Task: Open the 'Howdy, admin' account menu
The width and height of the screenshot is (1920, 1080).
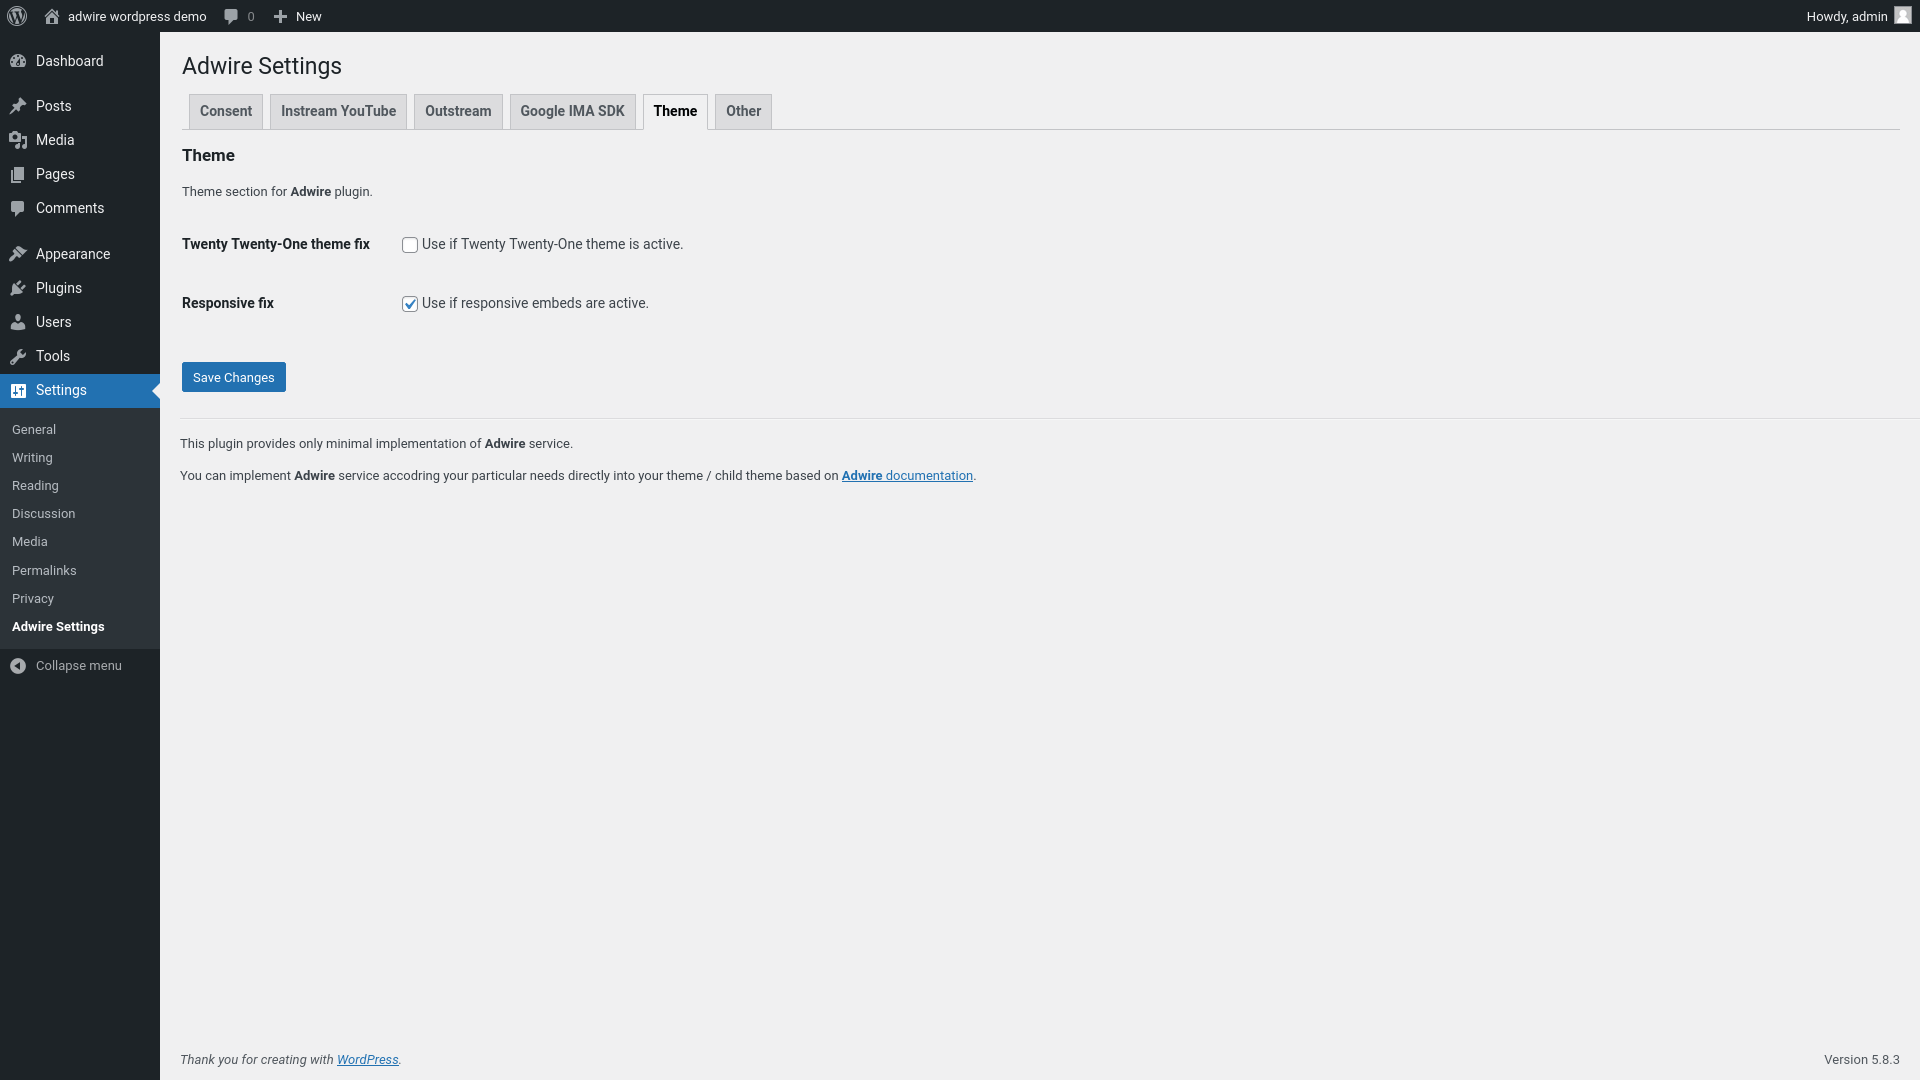Action: [1847, 16]
